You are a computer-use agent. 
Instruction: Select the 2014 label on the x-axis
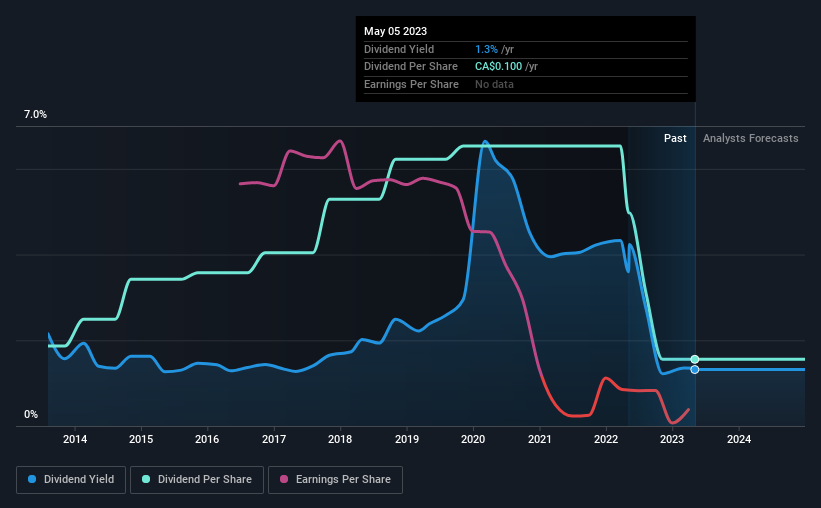tap(75, 439)
